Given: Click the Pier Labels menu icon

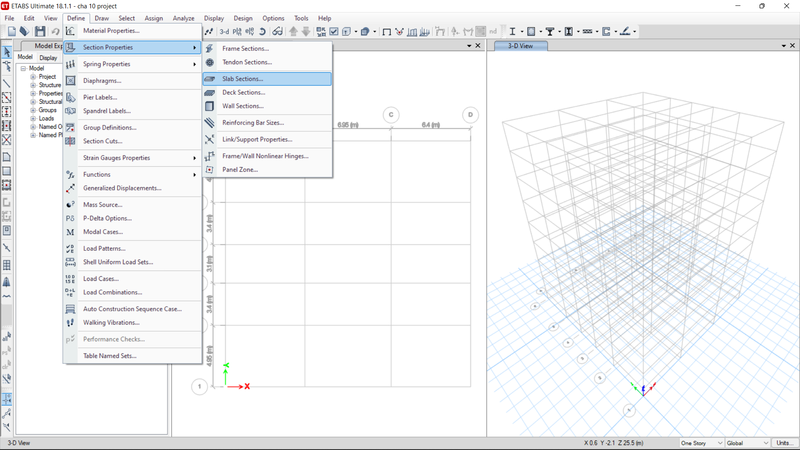Looking at the screenshot, I should click(x=70, y=97).
